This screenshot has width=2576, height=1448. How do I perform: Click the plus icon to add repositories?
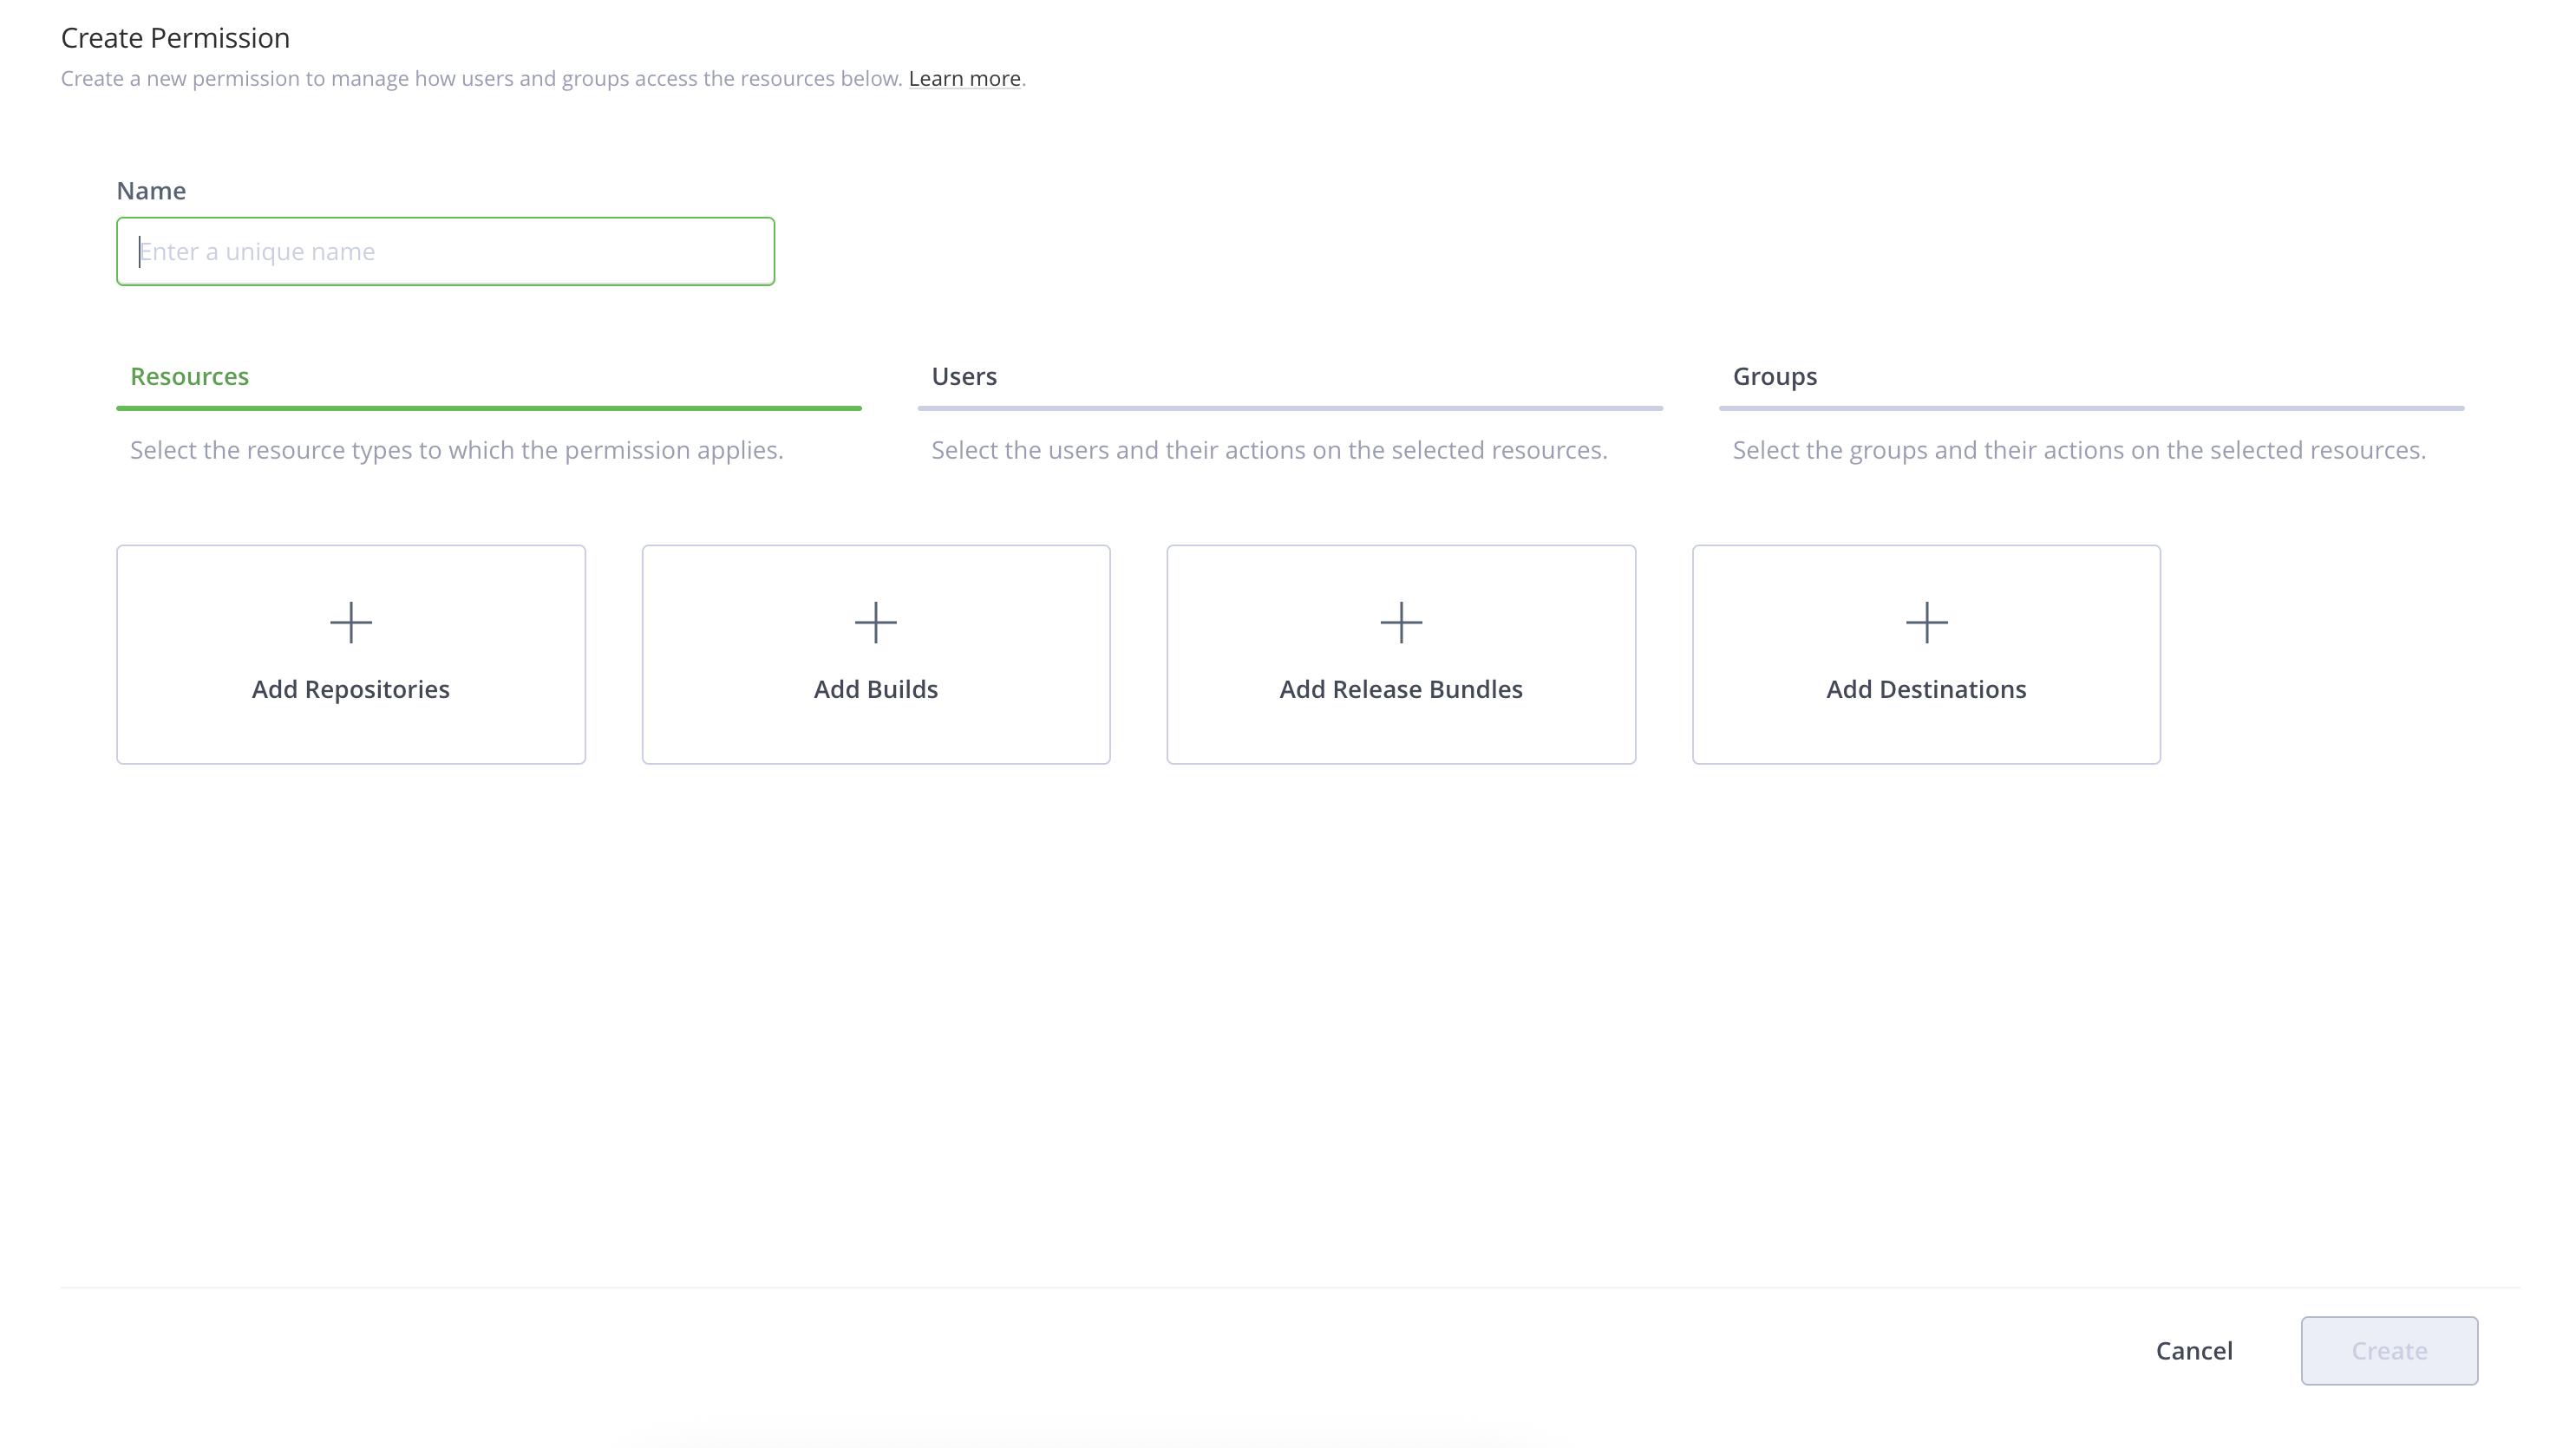350,622
